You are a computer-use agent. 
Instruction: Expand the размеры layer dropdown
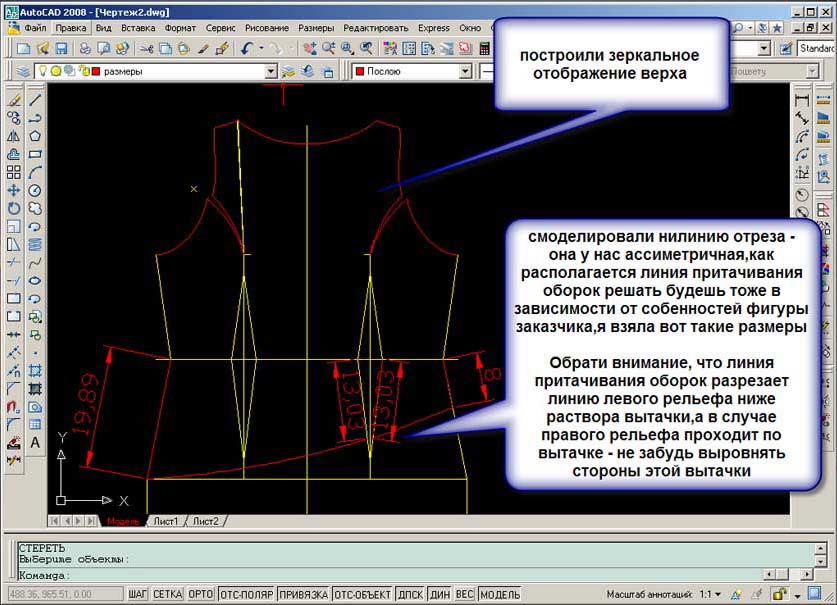tap(271, 72)
